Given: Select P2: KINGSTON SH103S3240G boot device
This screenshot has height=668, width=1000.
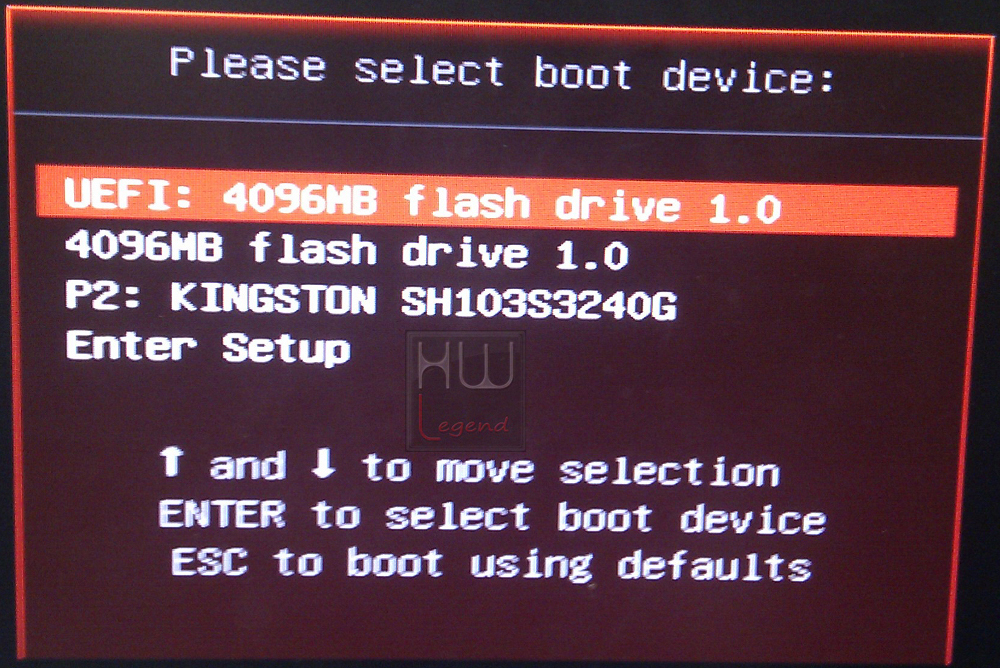Looking at the screenshot, I should coord(371,301).
